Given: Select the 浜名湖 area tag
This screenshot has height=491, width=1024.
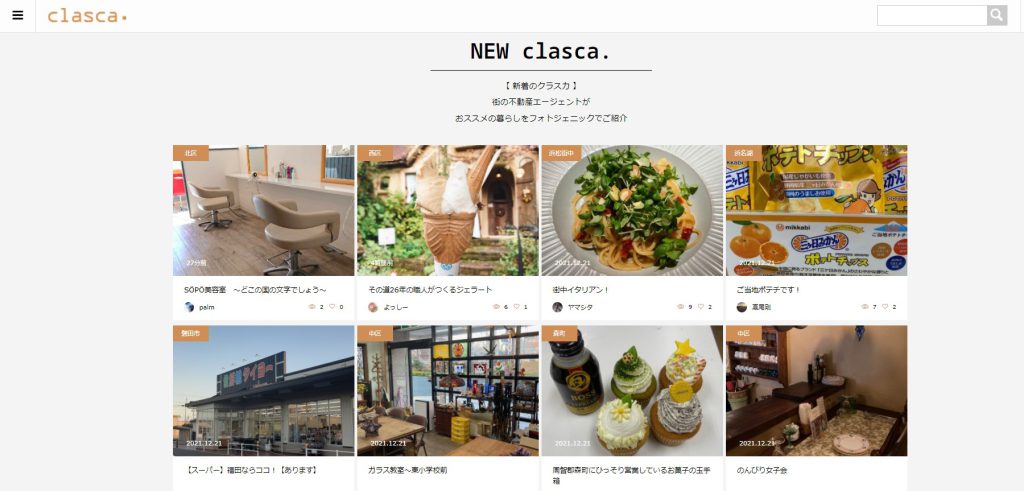Looking at the screenshot, I should (743, 153).
